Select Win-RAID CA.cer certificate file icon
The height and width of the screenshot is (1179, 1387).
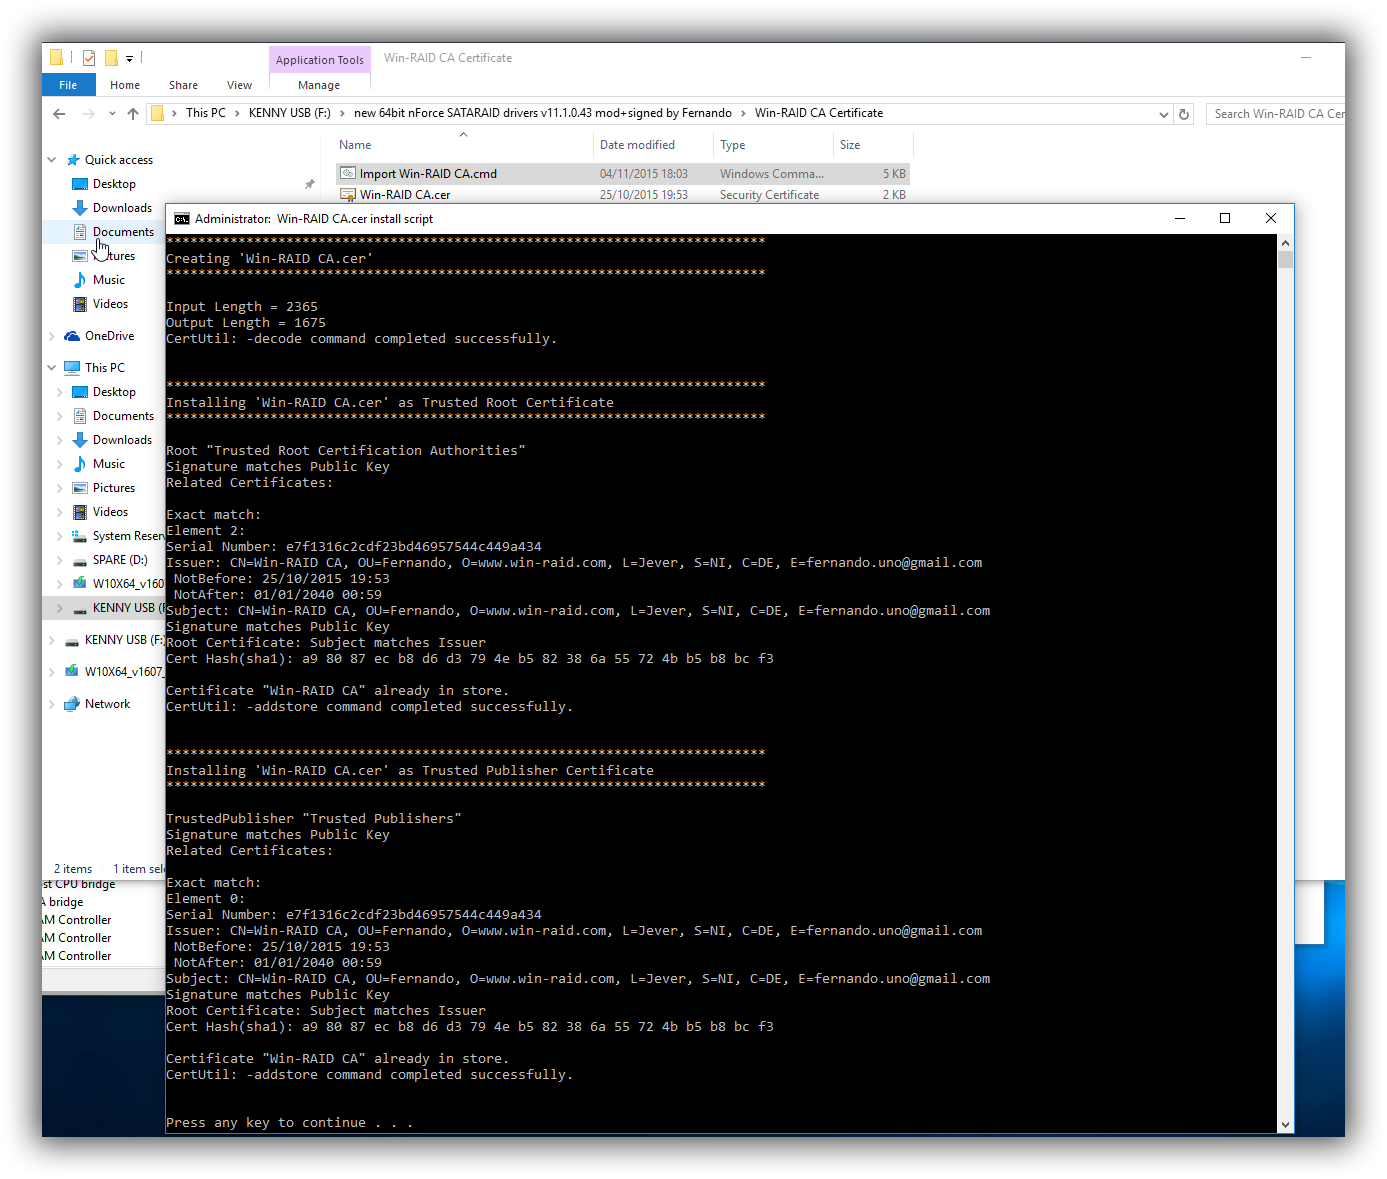pos(348,195)
